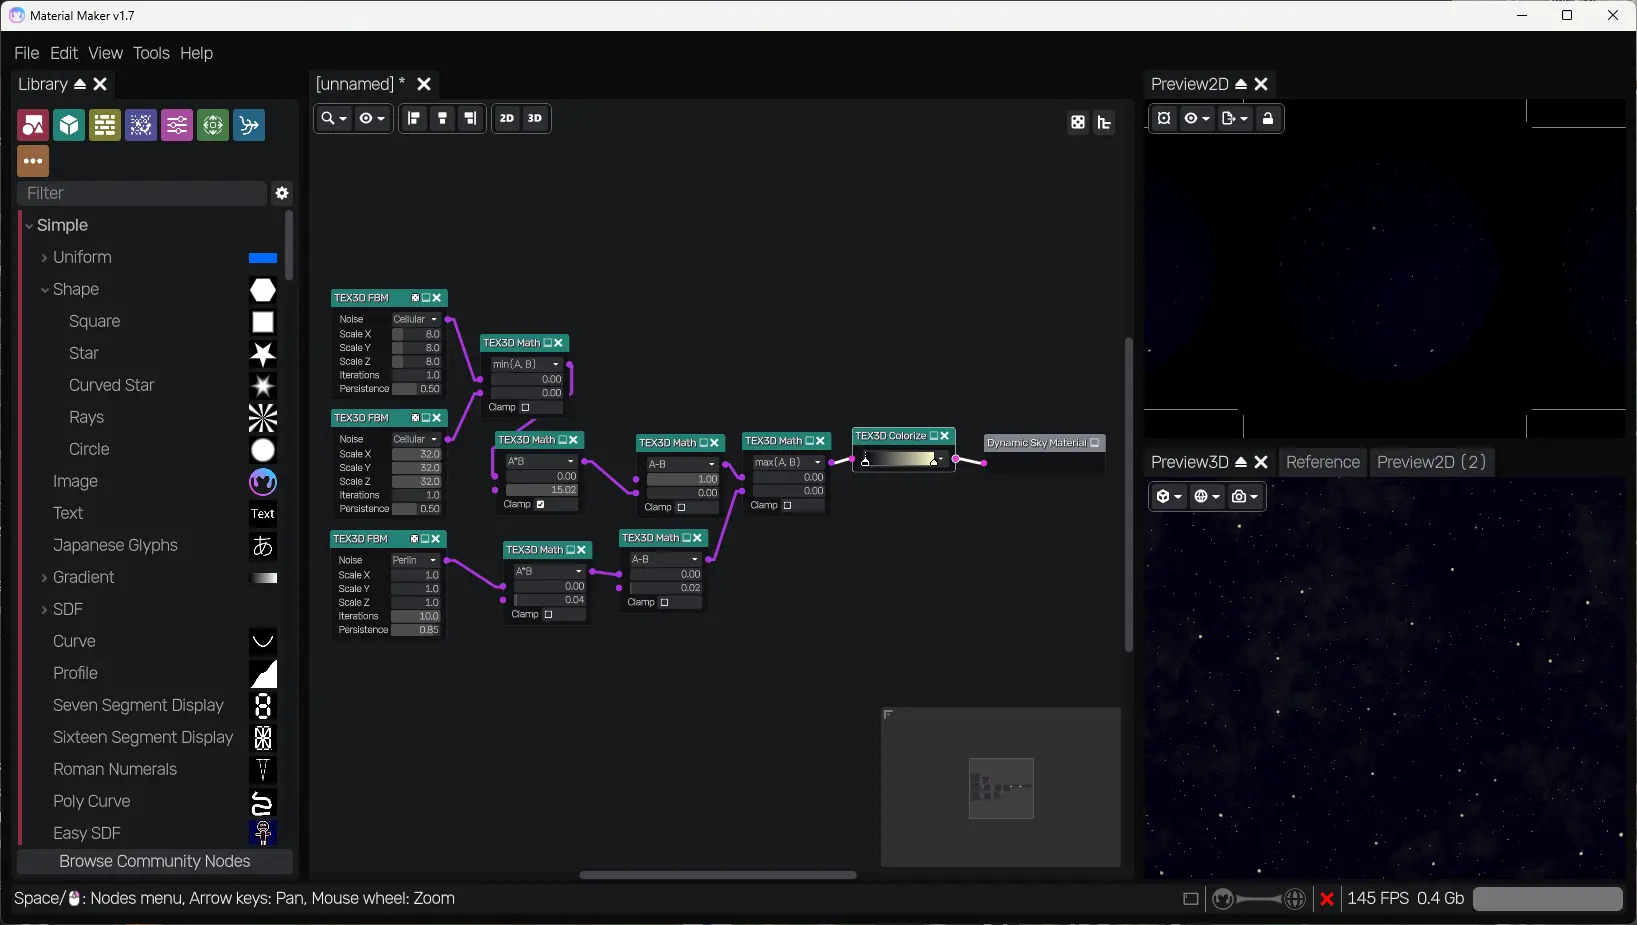Uncheck Clamp on the A*B 15.02 node
Screen dimensions: 1637x925
pos(541,504)
